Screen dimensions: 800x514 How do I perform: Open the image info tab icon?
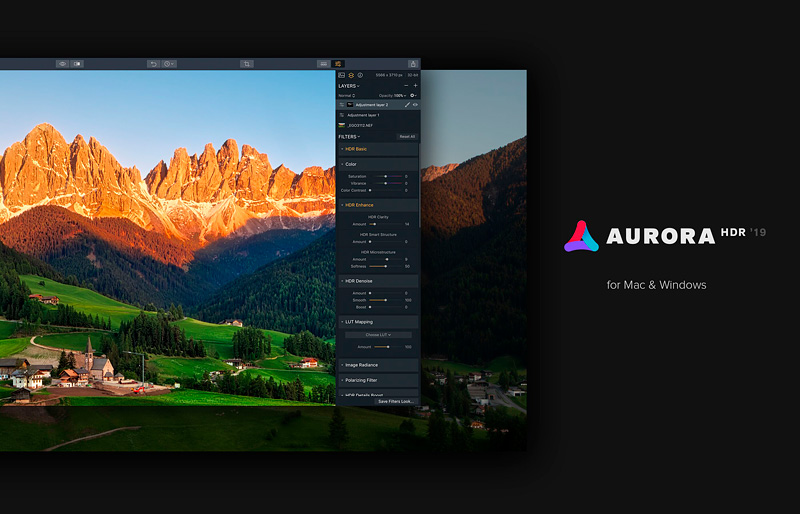coord(360,75)
